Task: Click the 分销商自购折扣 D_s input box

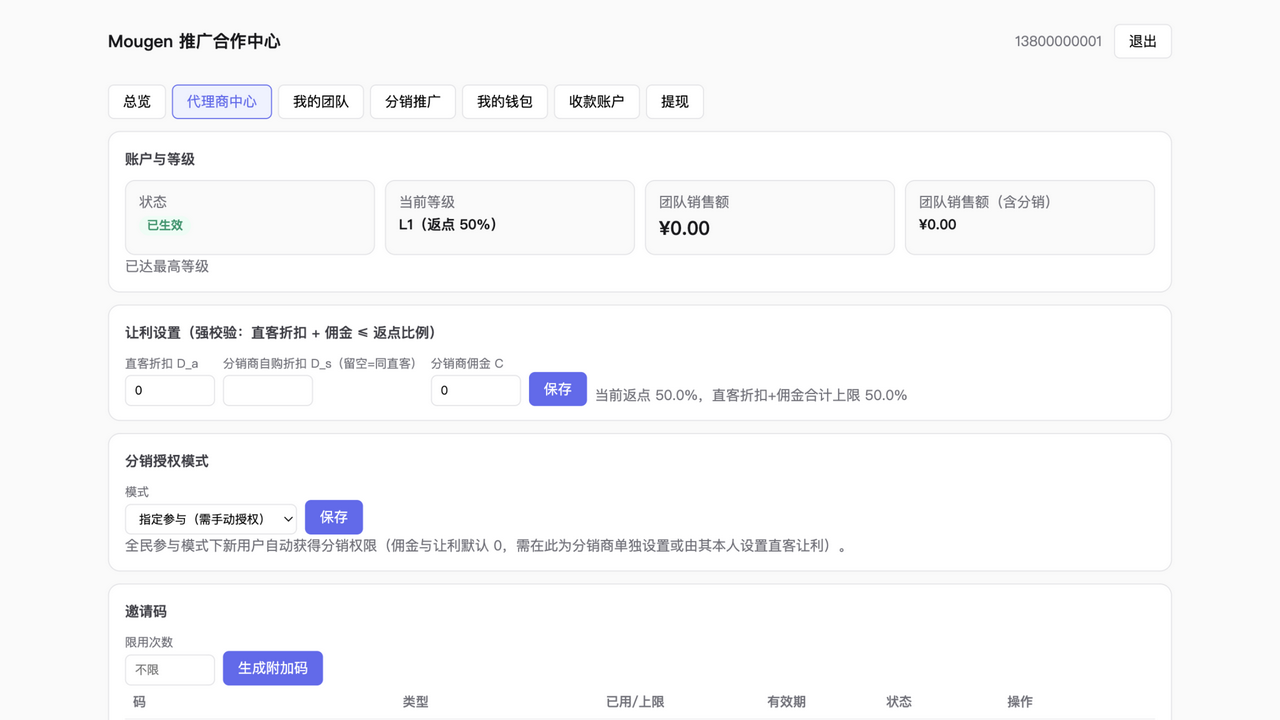Action: 268,390
